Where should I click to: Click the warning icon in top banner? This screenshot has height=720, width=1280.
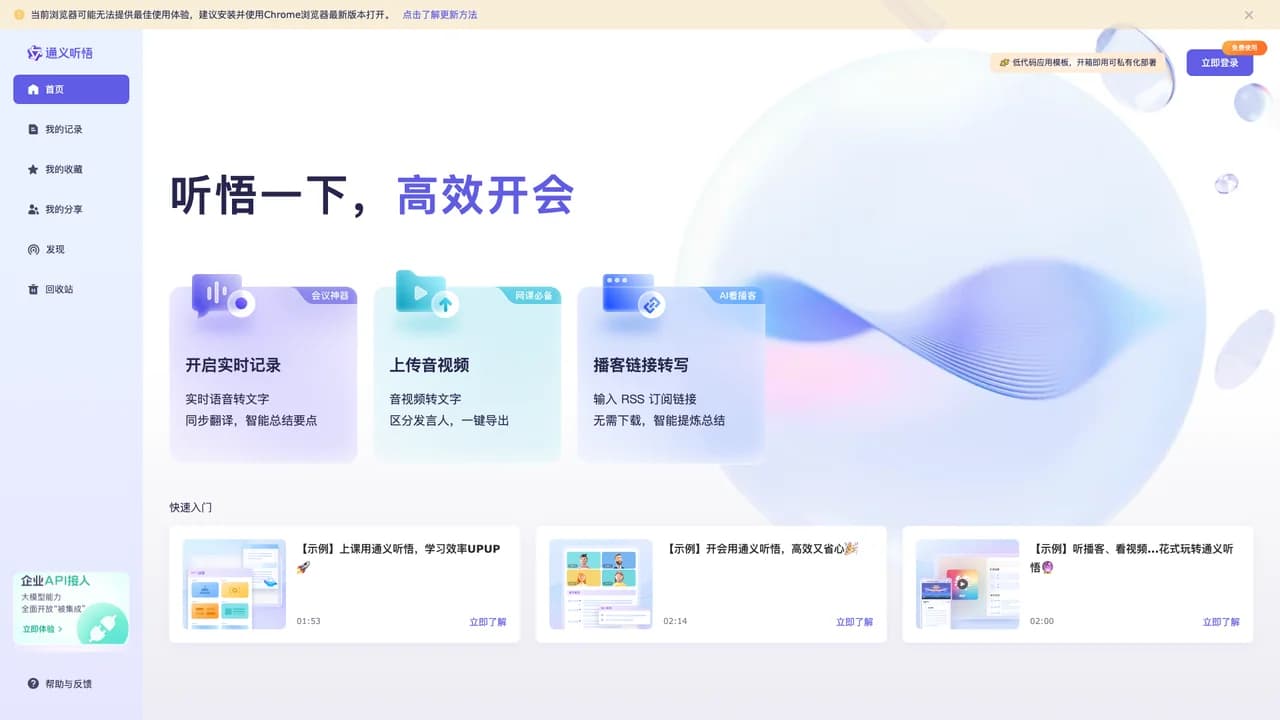[19, 15]
